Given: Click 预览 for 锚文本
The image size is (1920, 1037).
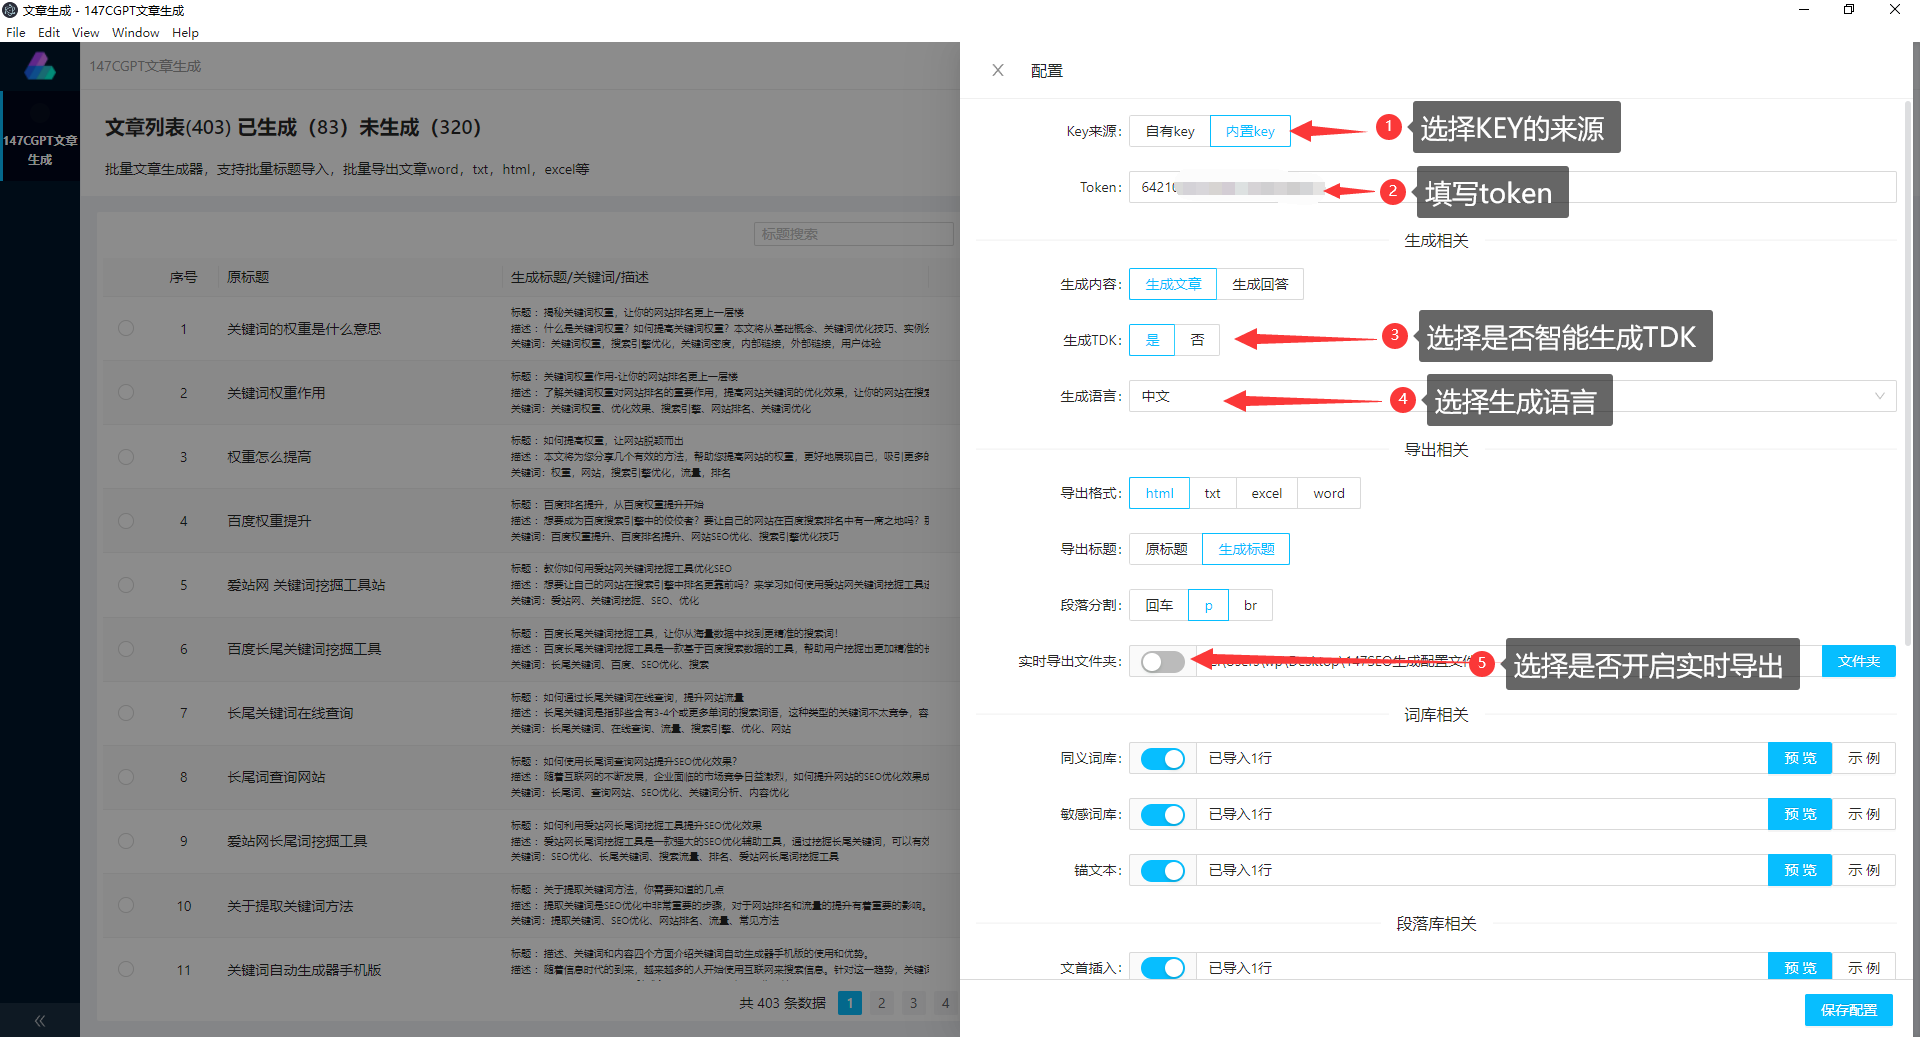Looking at the screenshot, I should click(x=1800, y=870).
